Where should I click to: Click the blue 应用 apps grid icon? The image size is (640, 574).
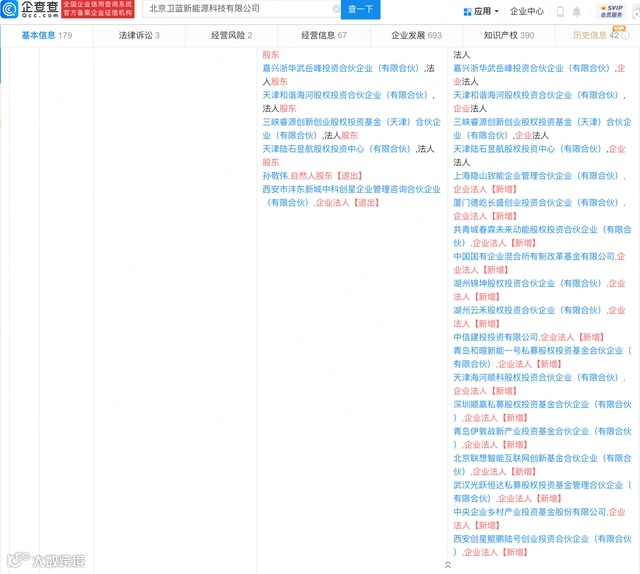(x=467, y=11)
